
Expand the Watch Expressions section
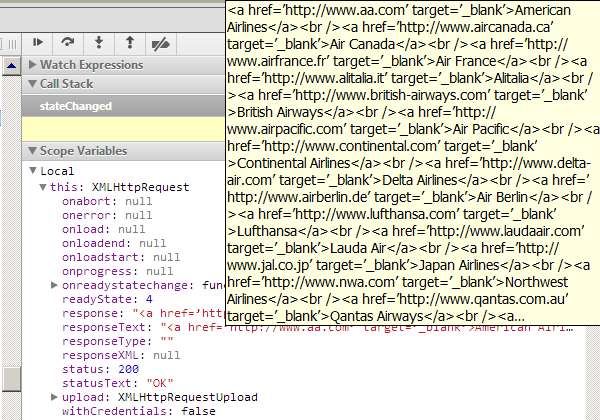click(33, 65)
